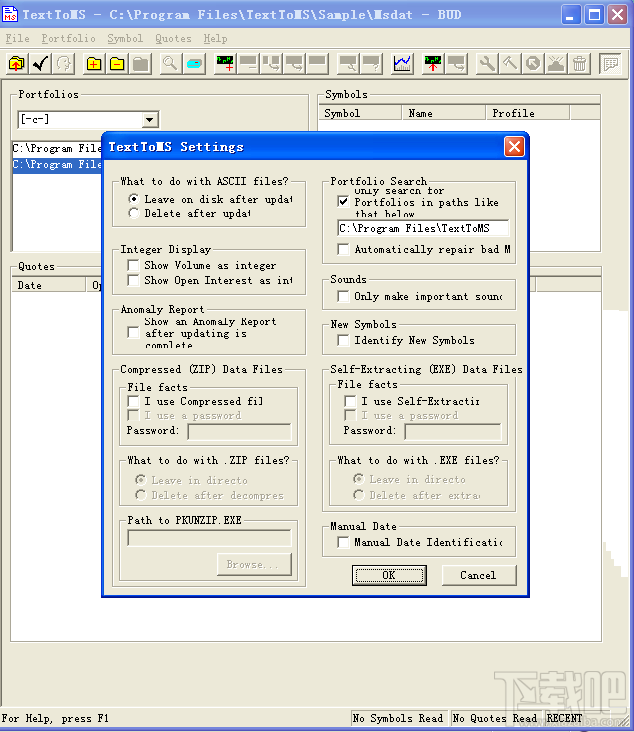Click the trash can delete icon
634x732 pixels.
579,63
